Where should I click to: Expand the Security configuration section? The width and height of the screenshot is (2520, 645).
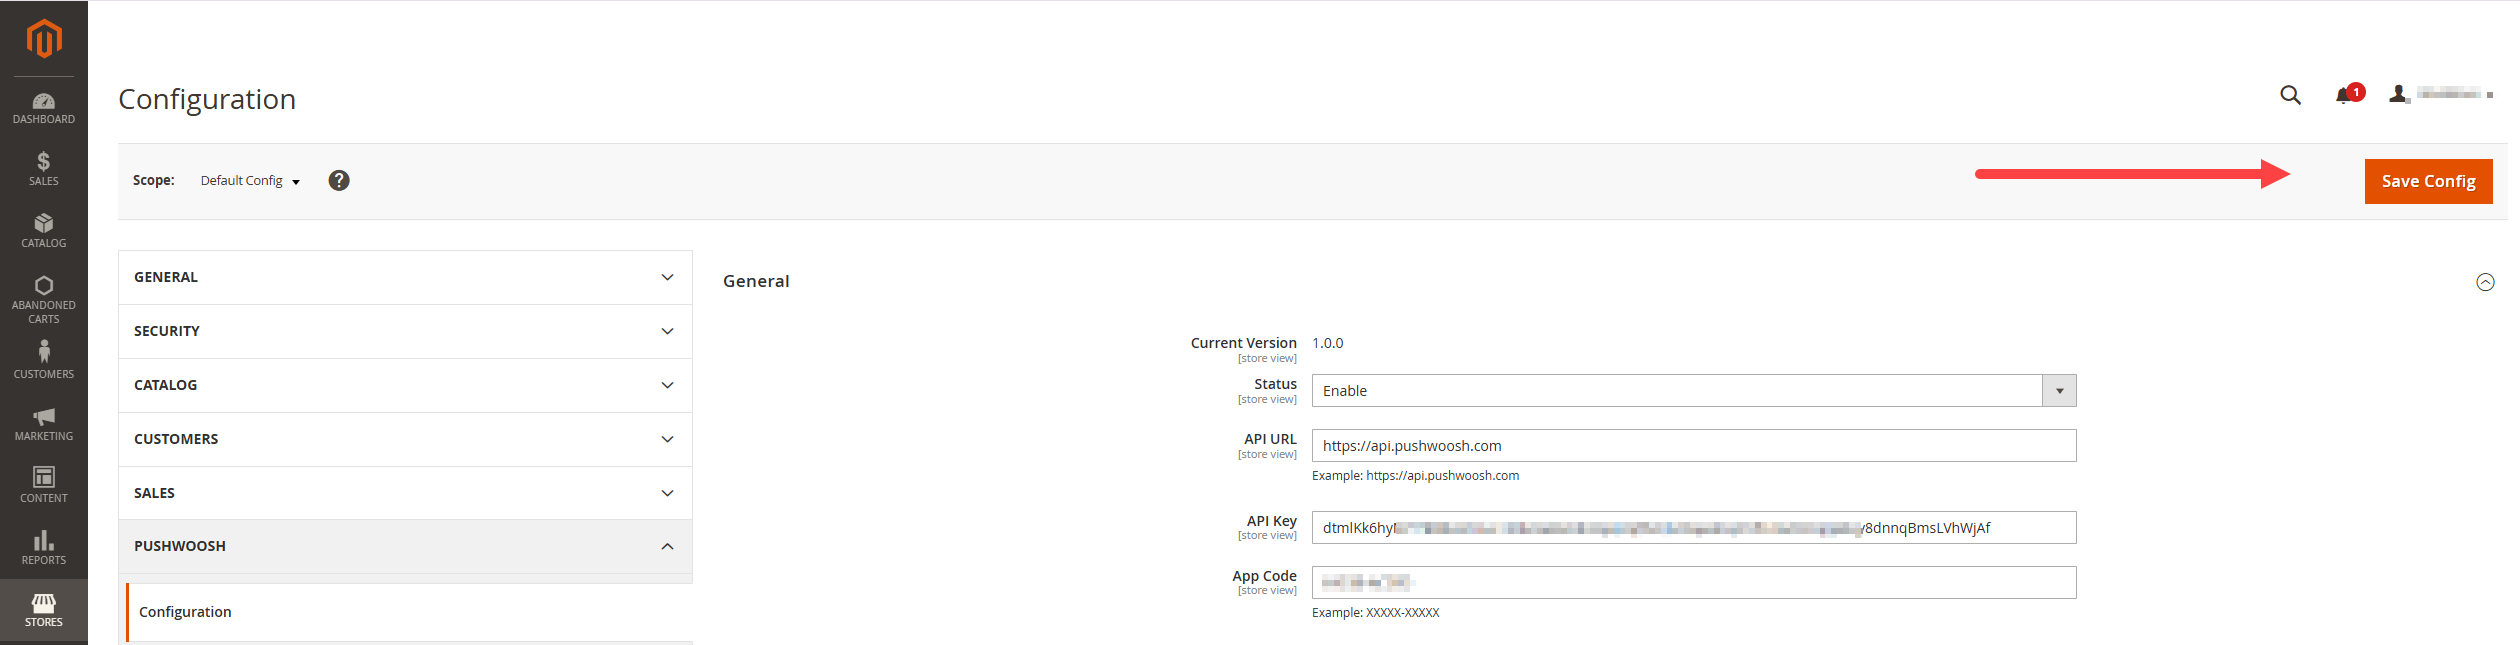pyautogui.click(x=405, y=331)
